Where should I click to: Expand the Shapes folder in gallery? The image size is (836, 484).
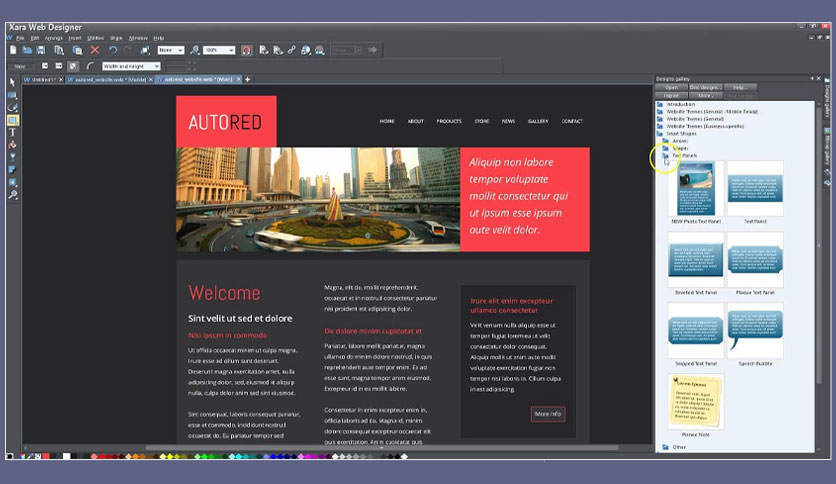[665, 148]
